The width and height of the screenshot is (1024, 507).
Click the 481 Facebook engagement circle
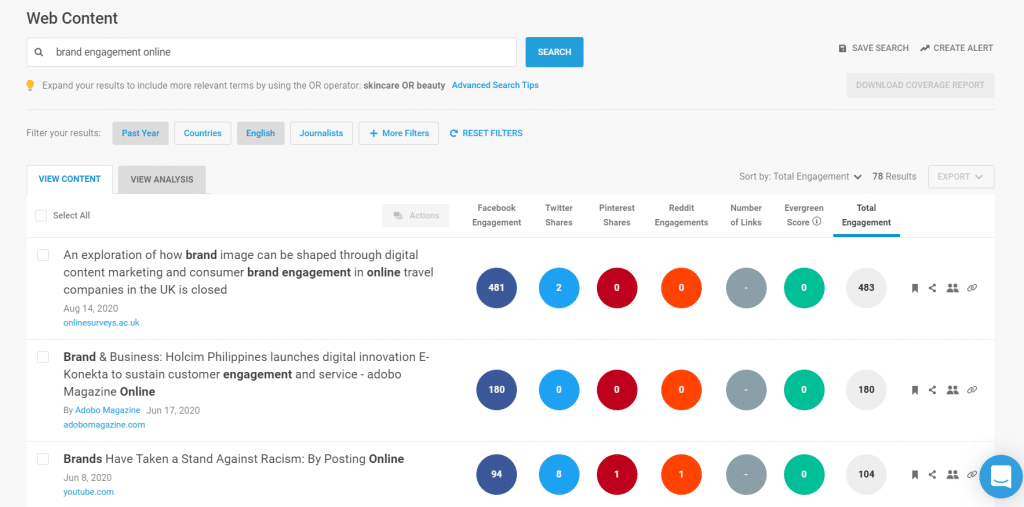(x=496, y=287)
